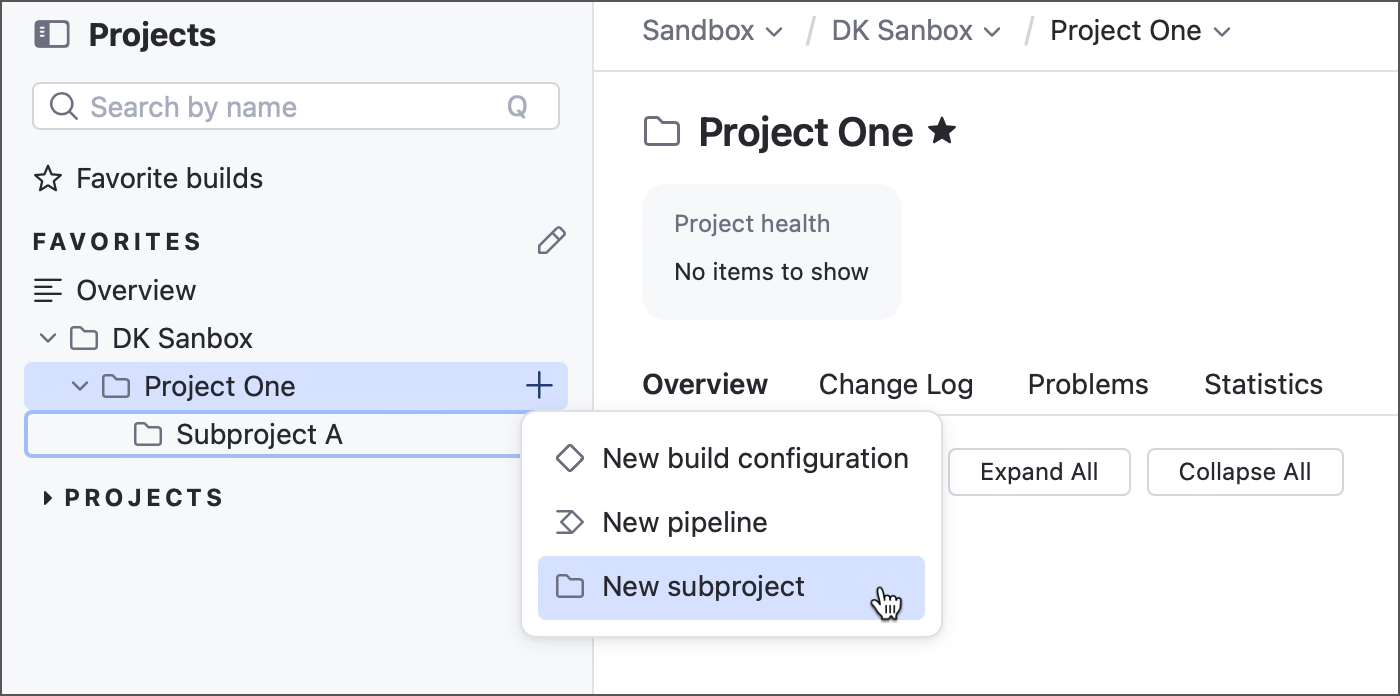This screenshot has width=1400, height=696.
Task: Select New subproject from the menu
Action: pyautogui.click(x=703, y=586)
